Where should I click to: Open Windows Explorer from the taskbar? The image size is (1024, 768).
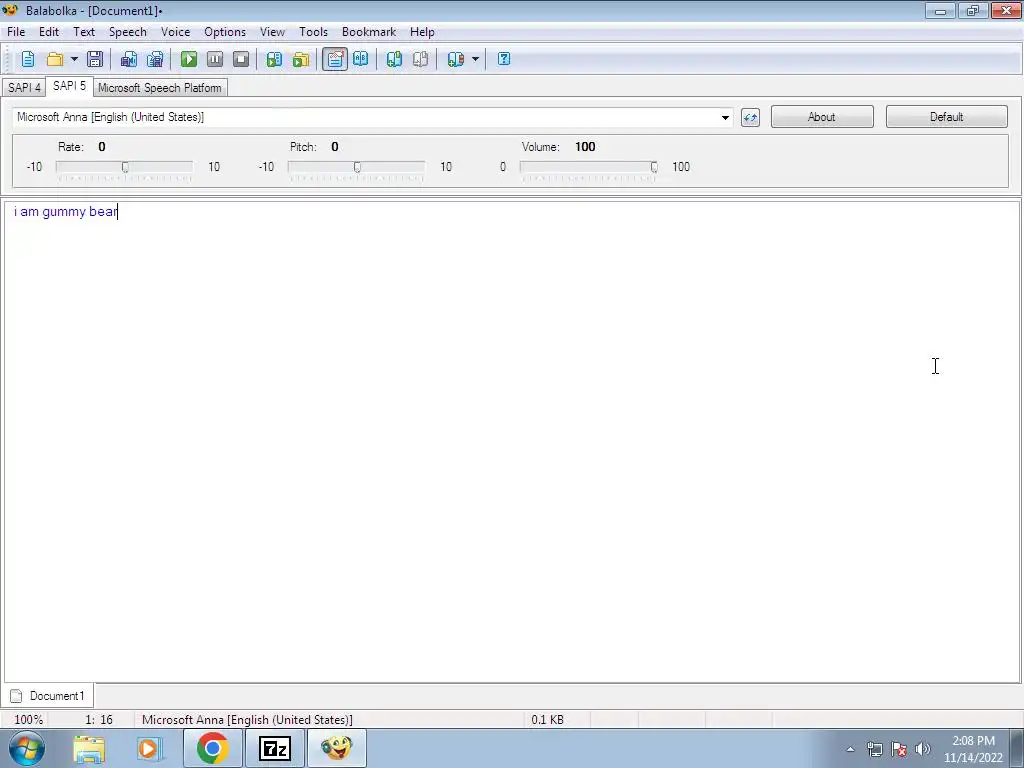[89, 748]
